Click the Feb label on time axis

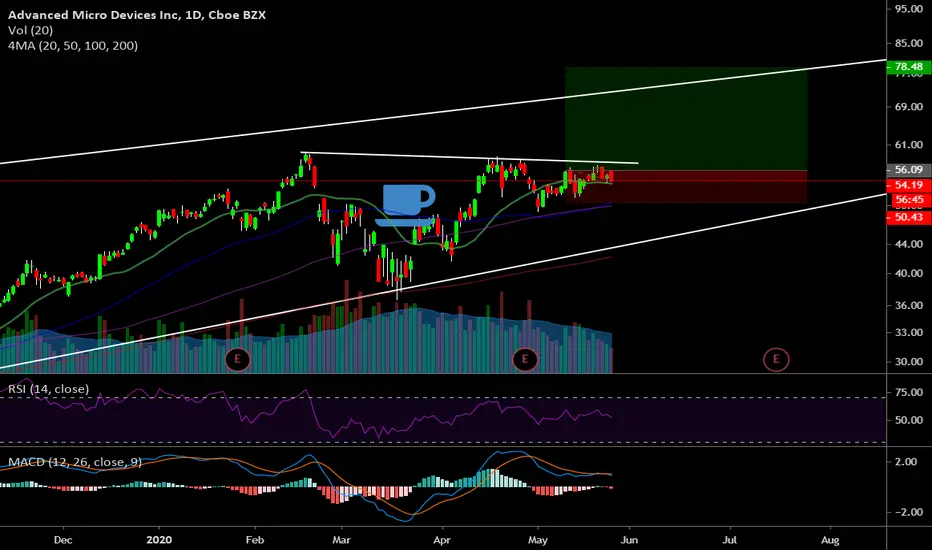coord(254,540)
